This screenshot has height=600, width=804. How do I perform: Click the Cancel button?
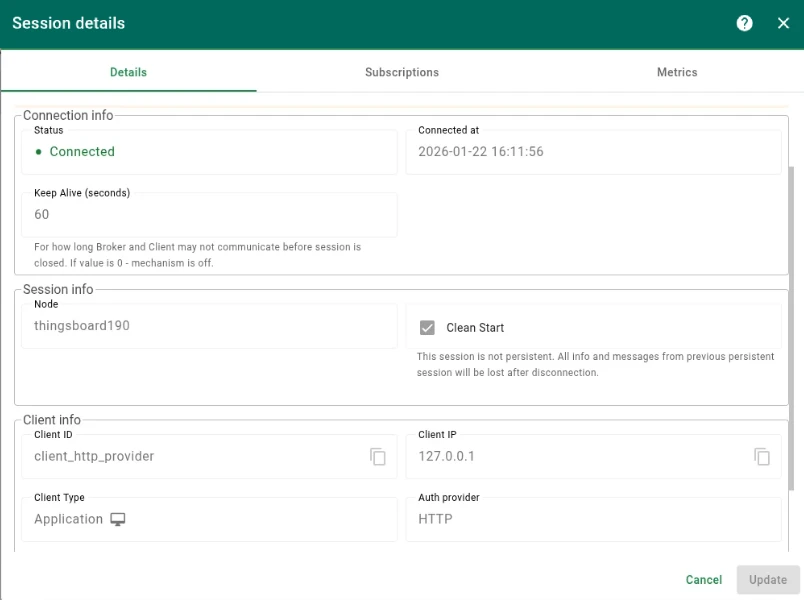pyautogui.click(x=704, y=579)
